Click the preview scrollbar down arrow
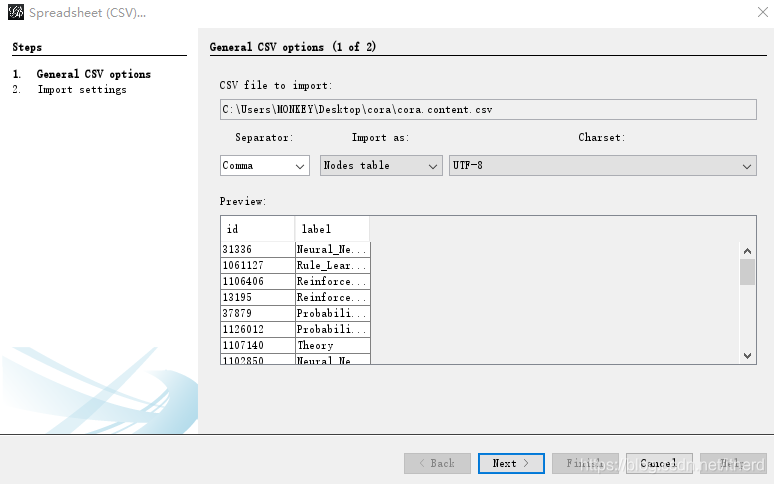The height and width of the screenshot is (484, 774). (x=747, y=356)
